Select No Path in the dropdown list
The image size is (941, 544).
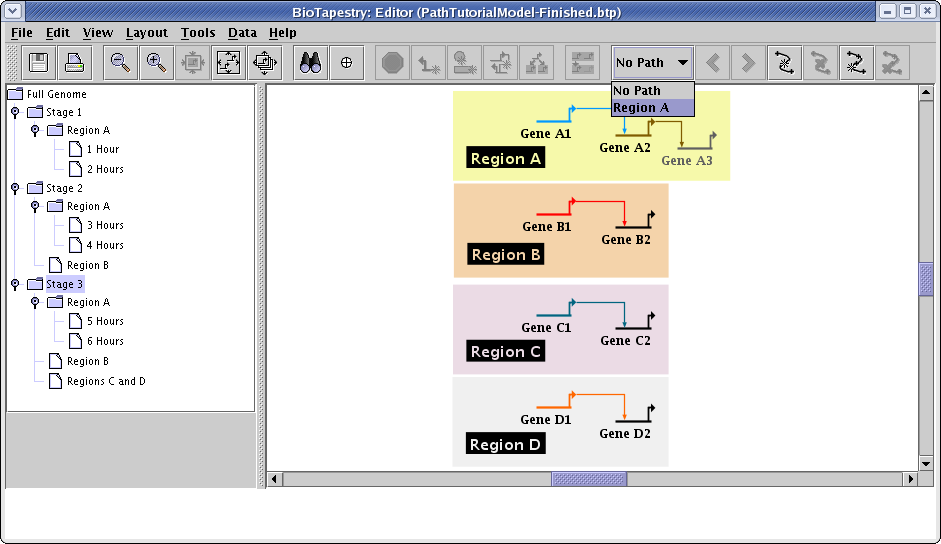652,91
